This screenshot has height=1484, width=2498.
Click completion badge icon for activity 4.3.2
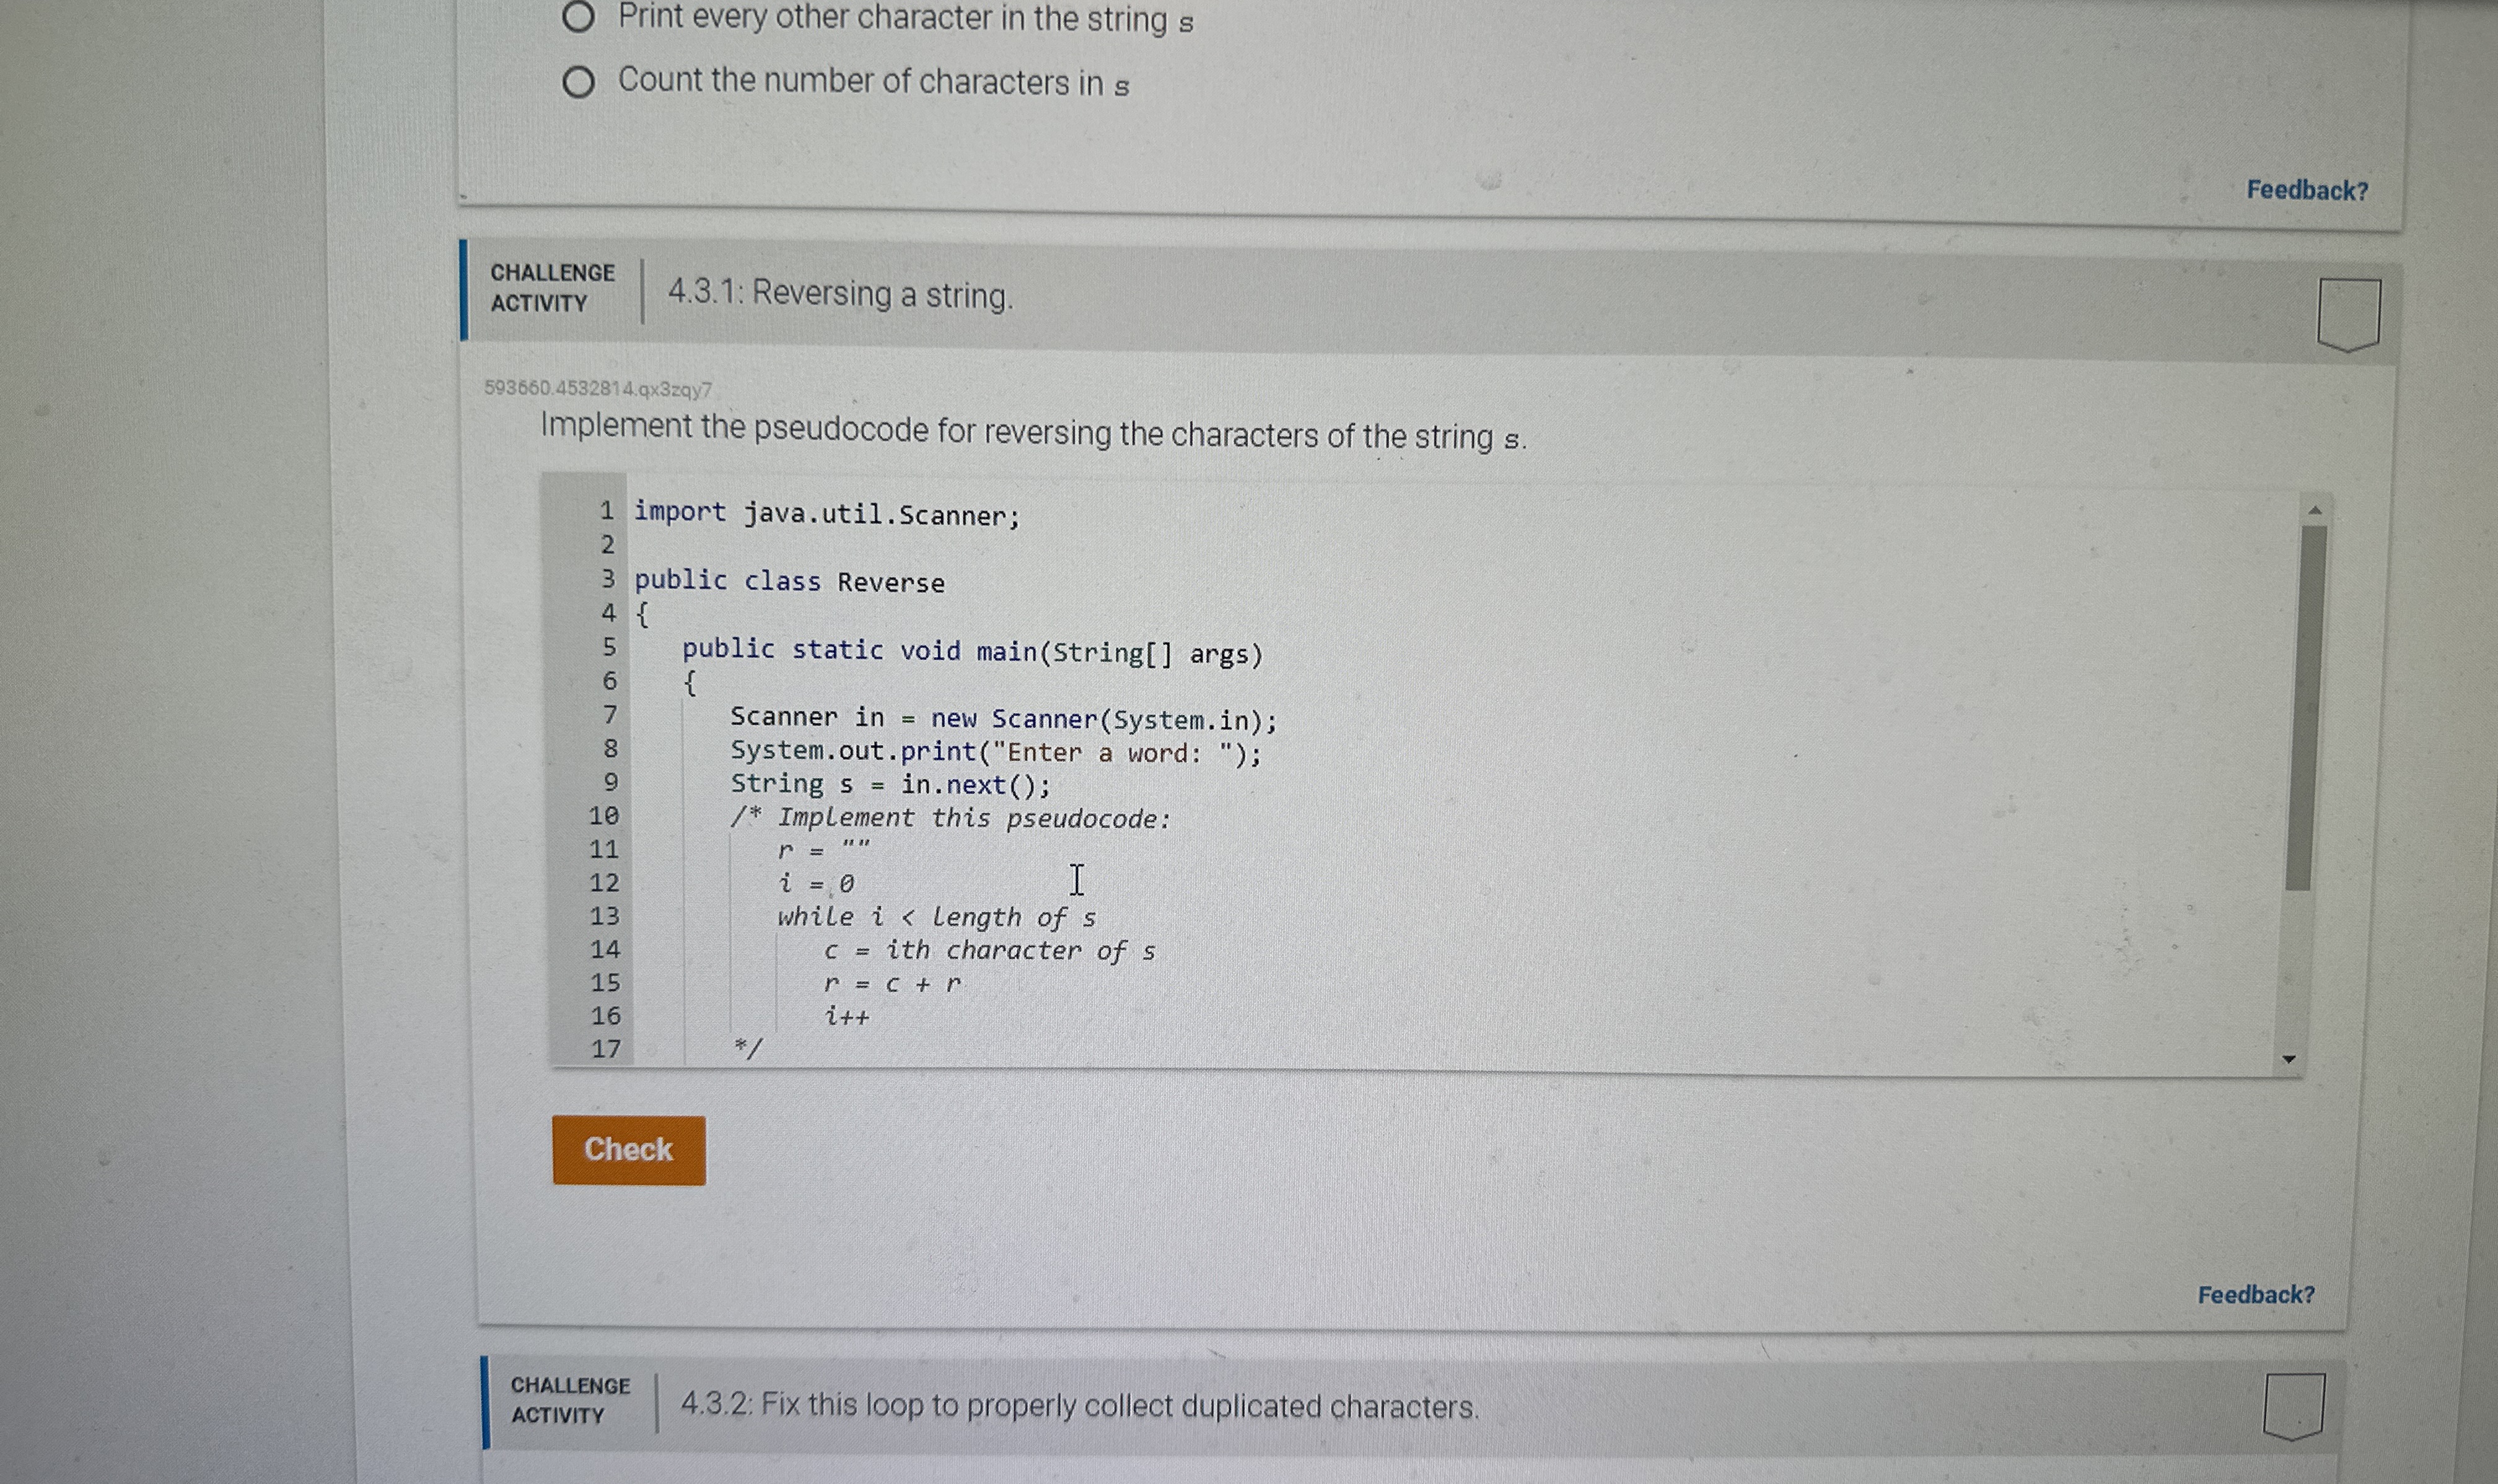point(2294,1405)
